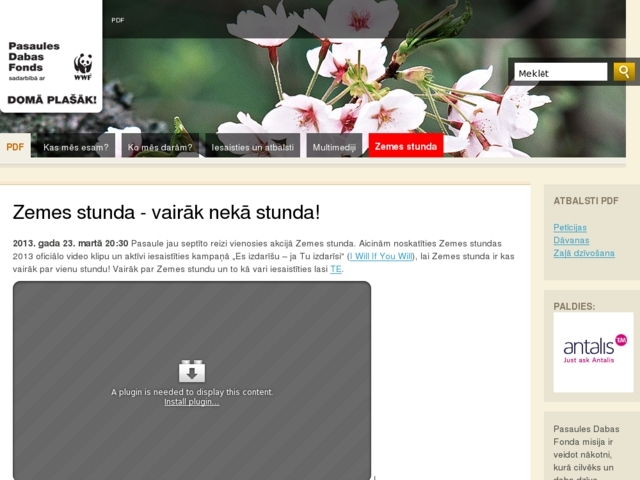Image resolution: width=640 pixels, height=480 pixels.
Task: Click the Install plugin link
Action: (x=192, y=402)
